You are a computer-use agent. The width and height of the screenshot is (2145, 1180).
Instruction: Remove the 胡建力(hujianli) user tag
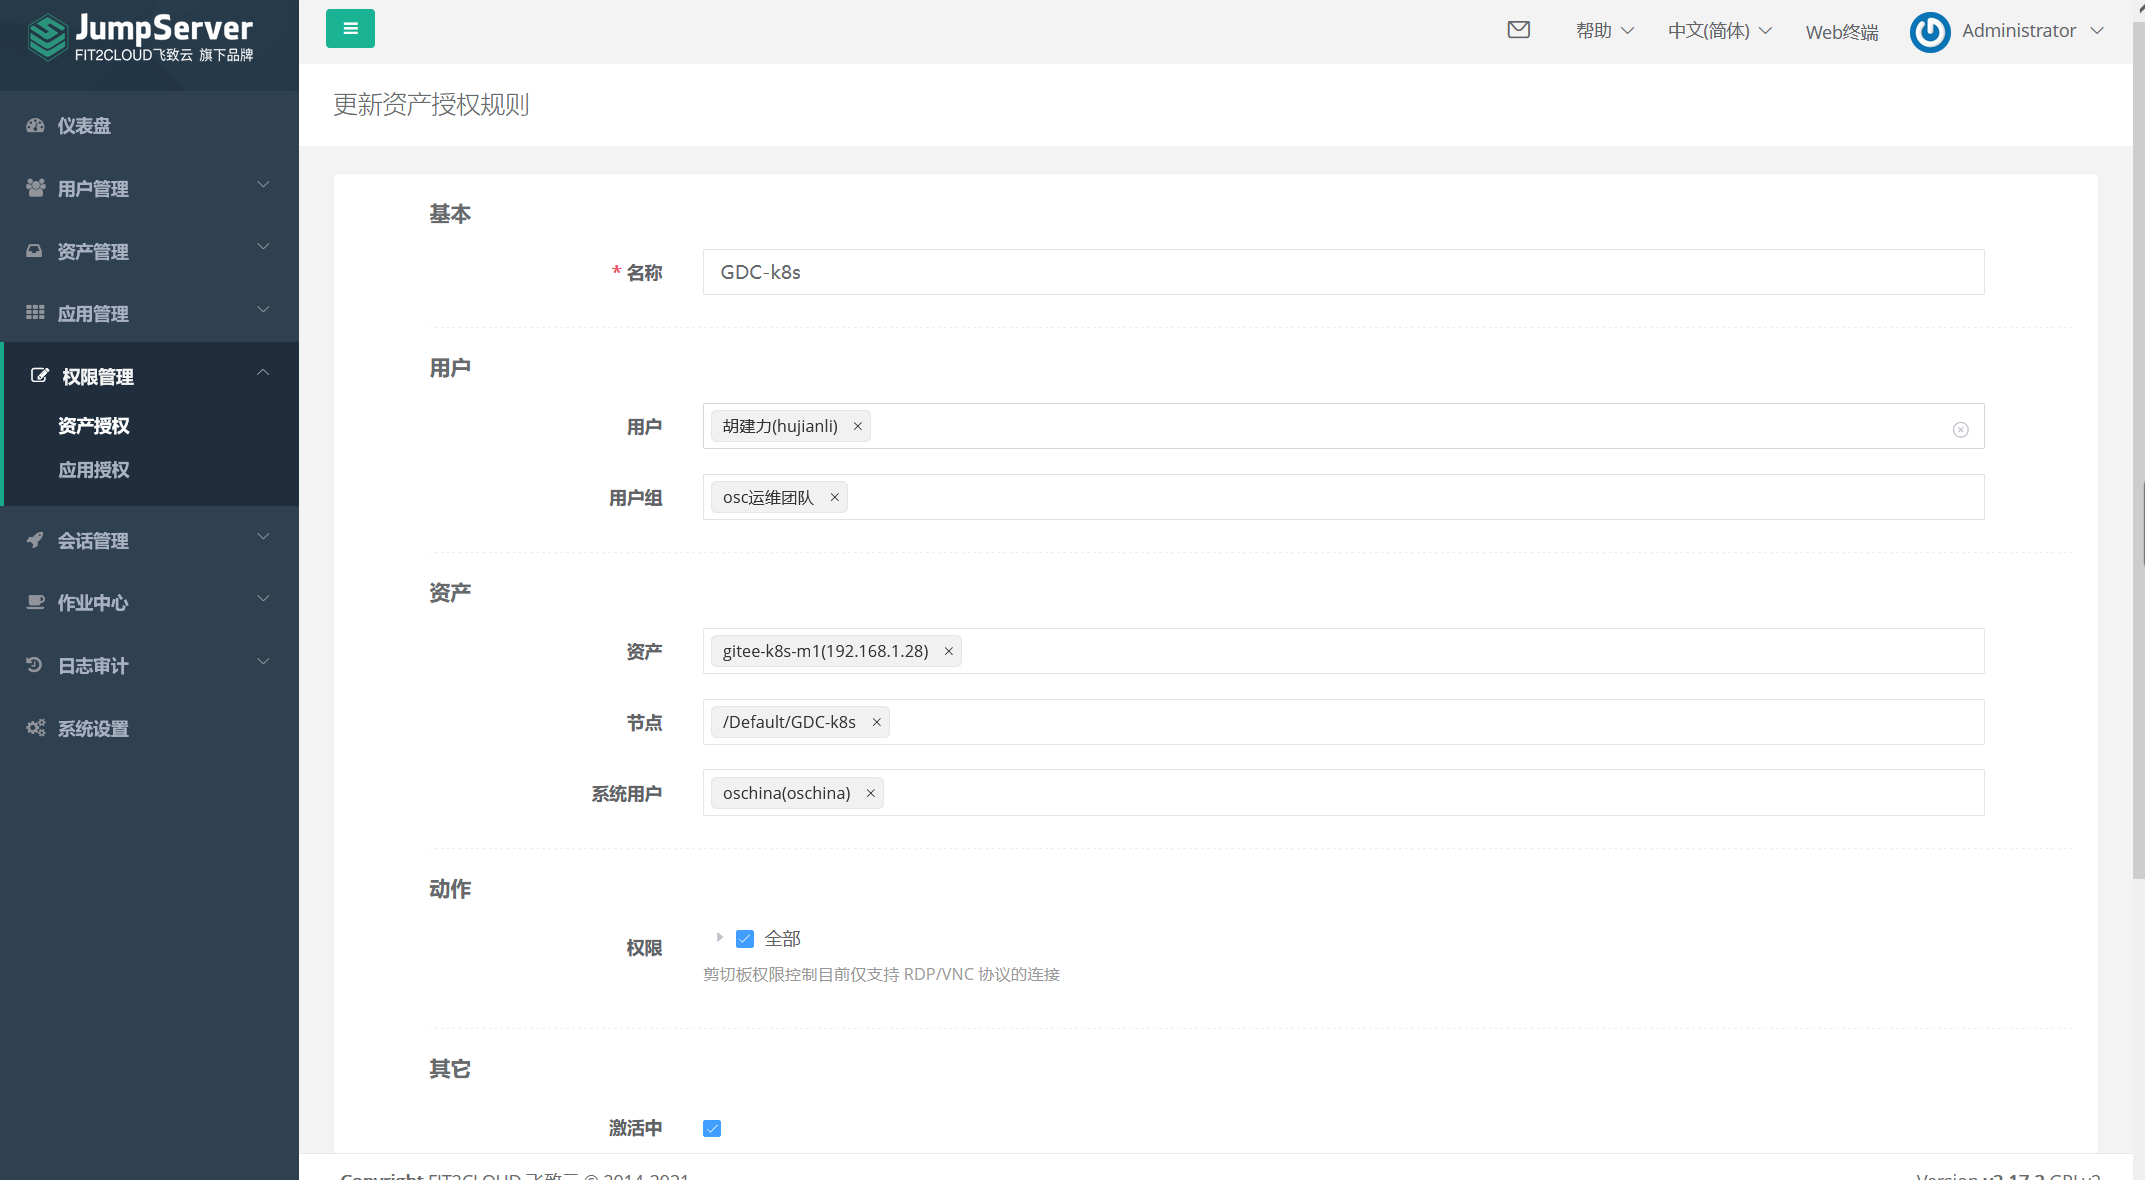(x=857, y=426)
